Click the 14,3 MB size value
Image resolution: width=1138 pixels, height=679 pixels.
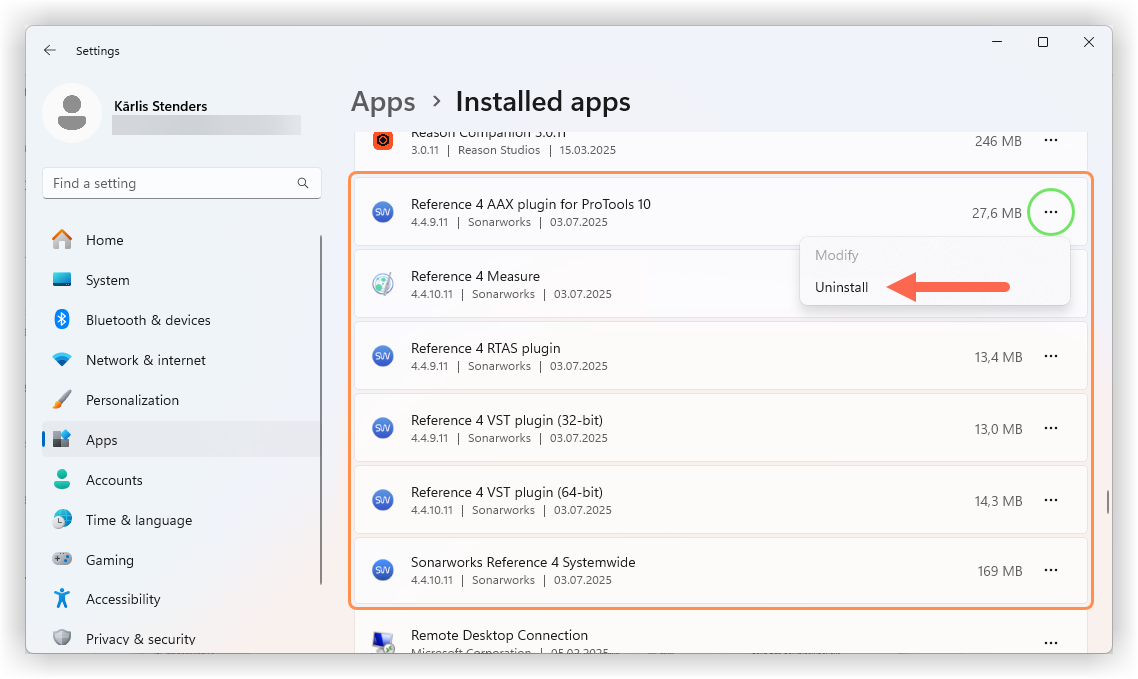coord(998,501)
